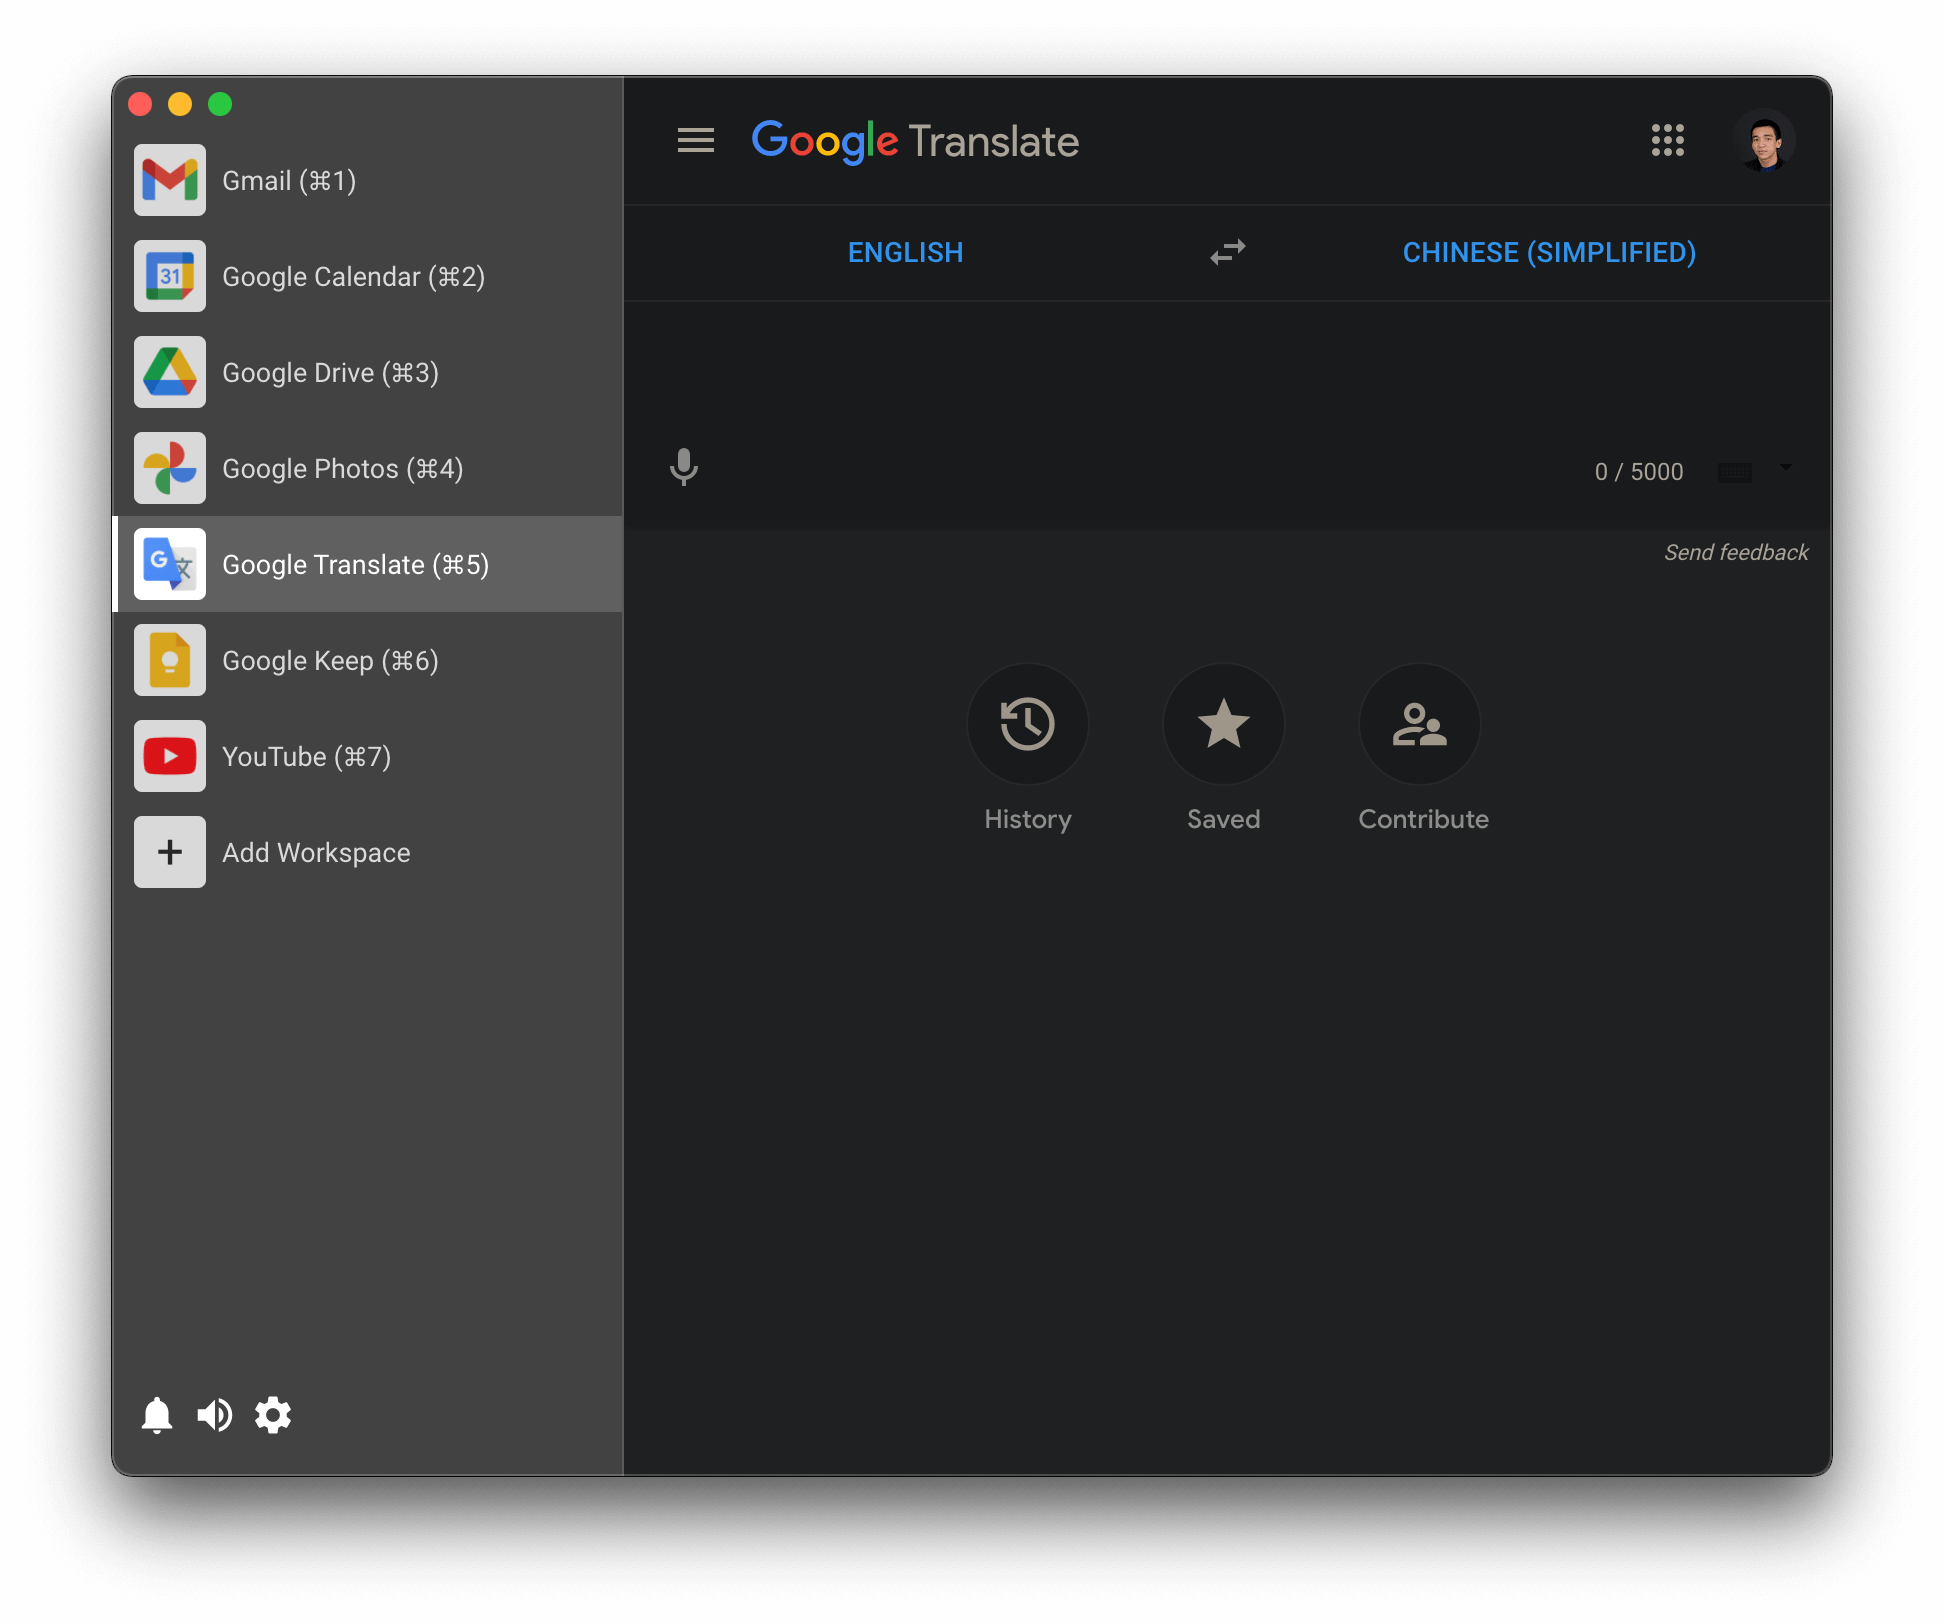This screenshot has width=1944, height=1624.
Task: Click Send feedback link
Action: [x=1736, y=552]
